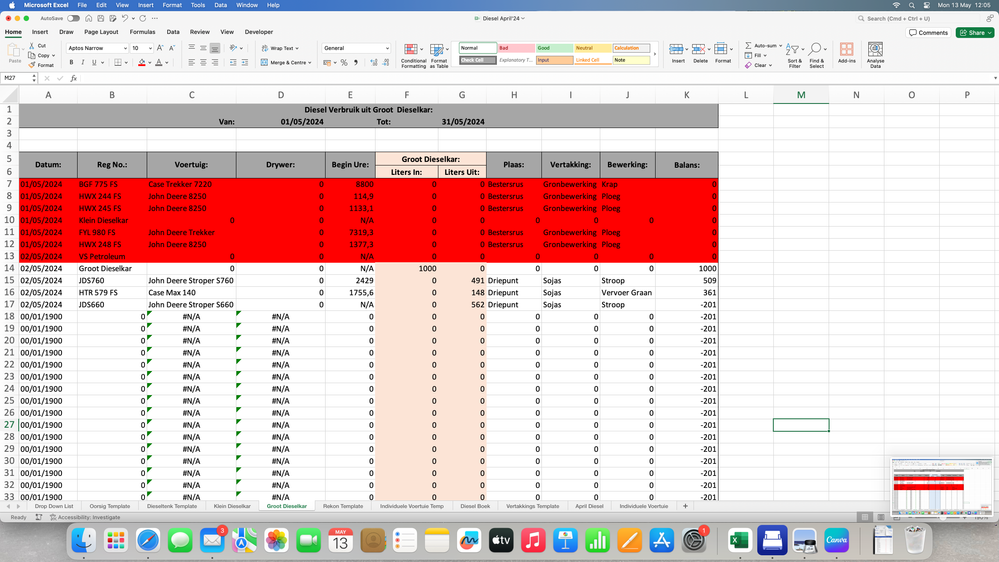
Task: Toggle Align Left text alignment
Action: [191, 62]
